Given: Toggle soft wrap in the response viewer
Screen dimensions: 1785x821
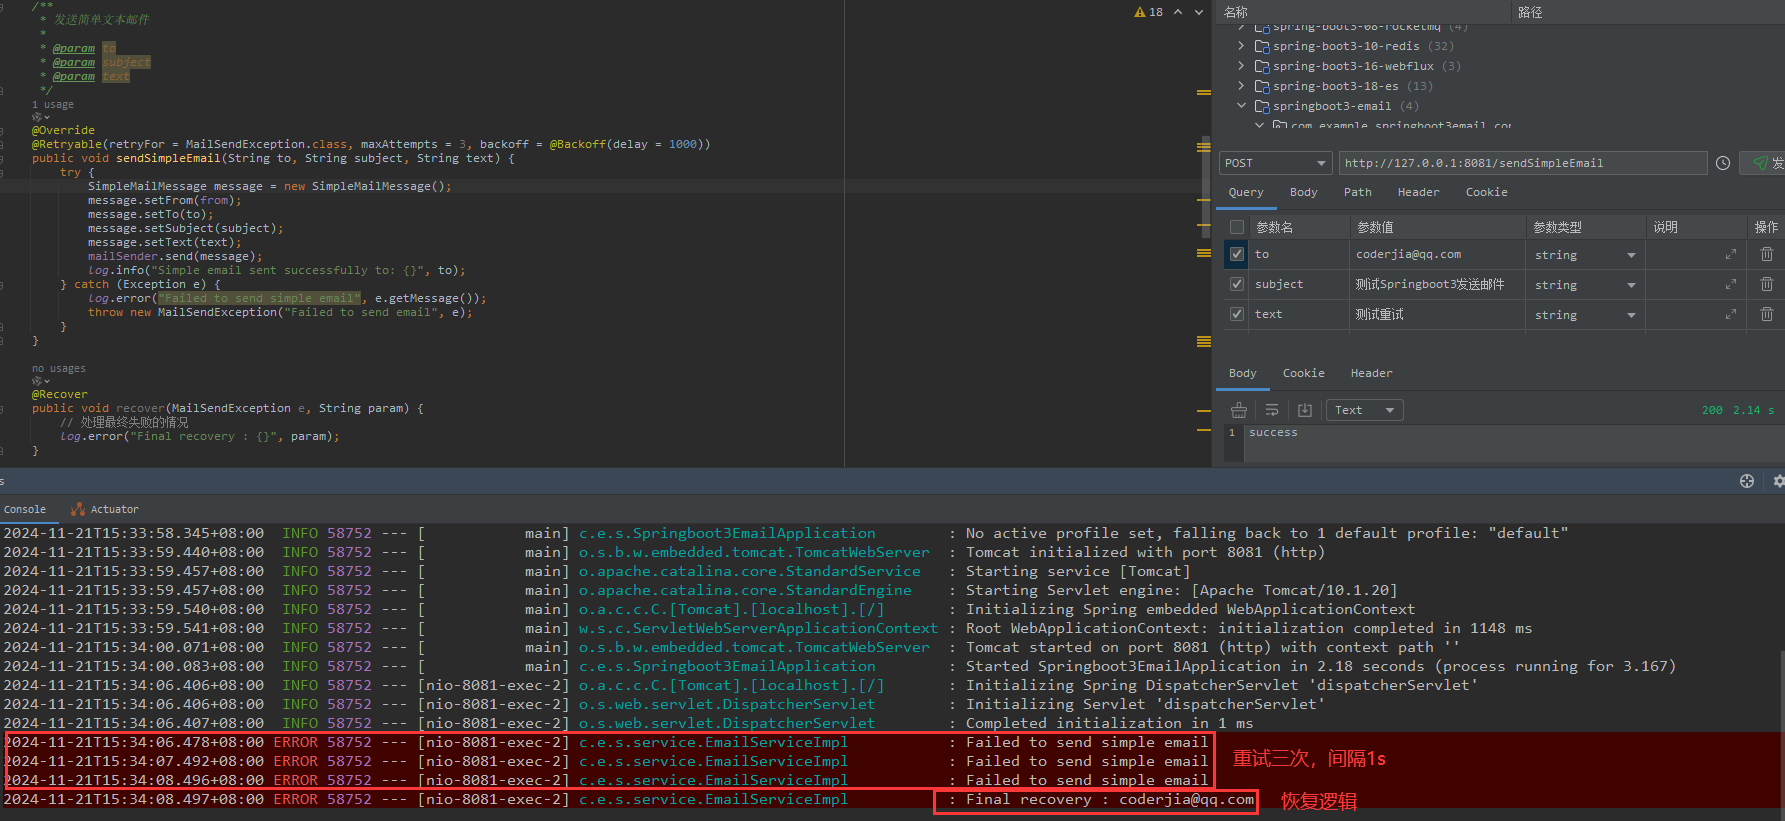Looking at the screenshot, I should point(1272,410).
